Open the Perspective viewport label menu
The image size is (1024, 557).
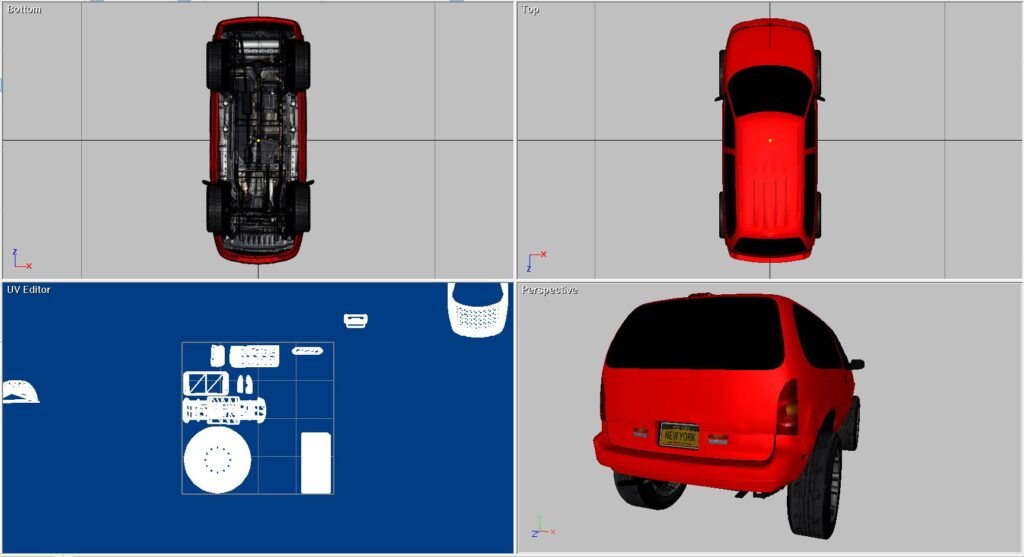point(549,290)
